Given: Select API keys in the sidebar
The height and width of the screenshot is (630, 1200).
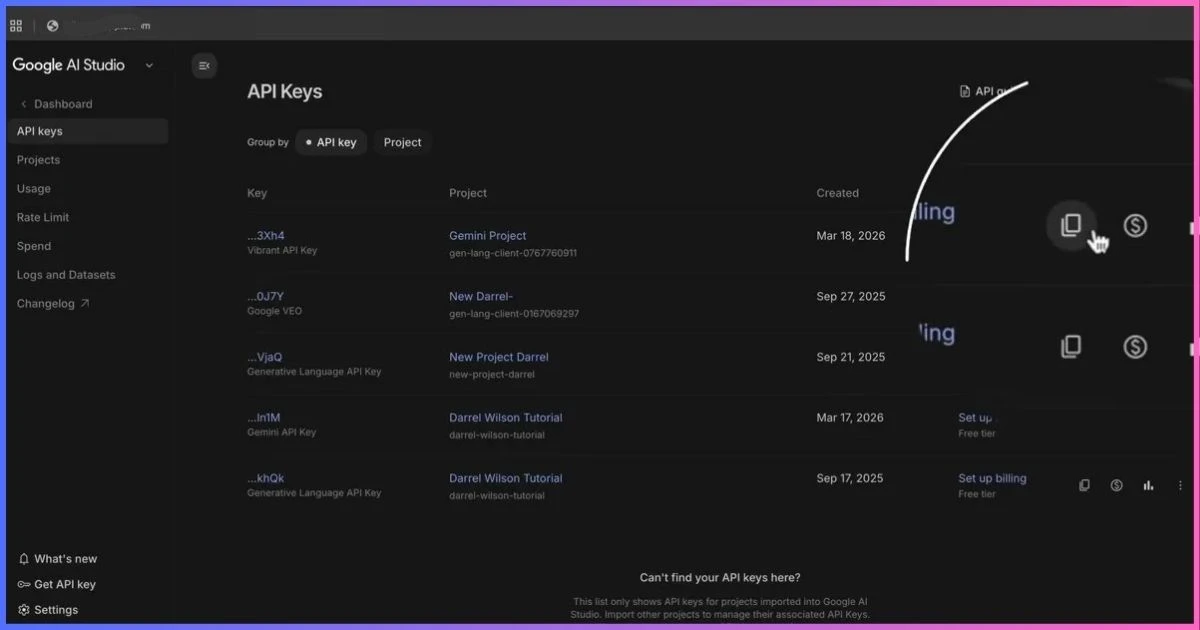Looking at the screenshot, I should pyautogui.click(x=88, y=131).
